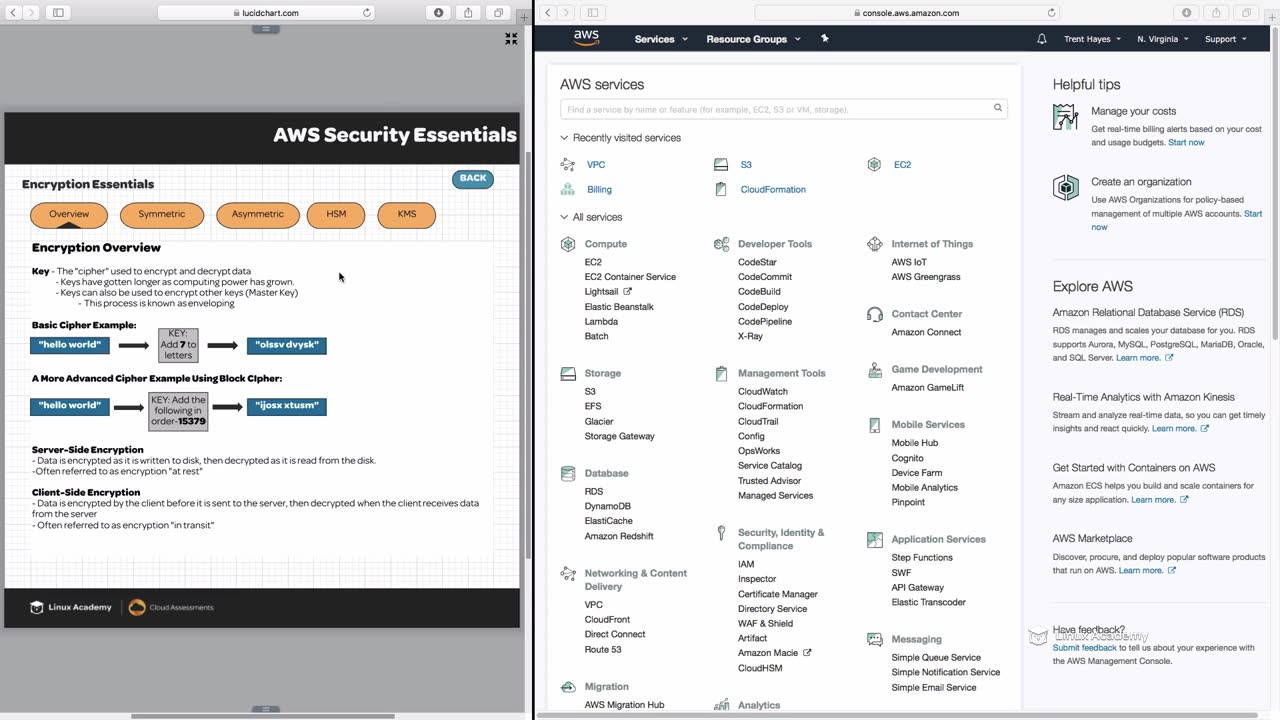Screen dimensions: 1280x720
Task: Click the S3 bucket icon under recently visited services
Action: (721, 164)
